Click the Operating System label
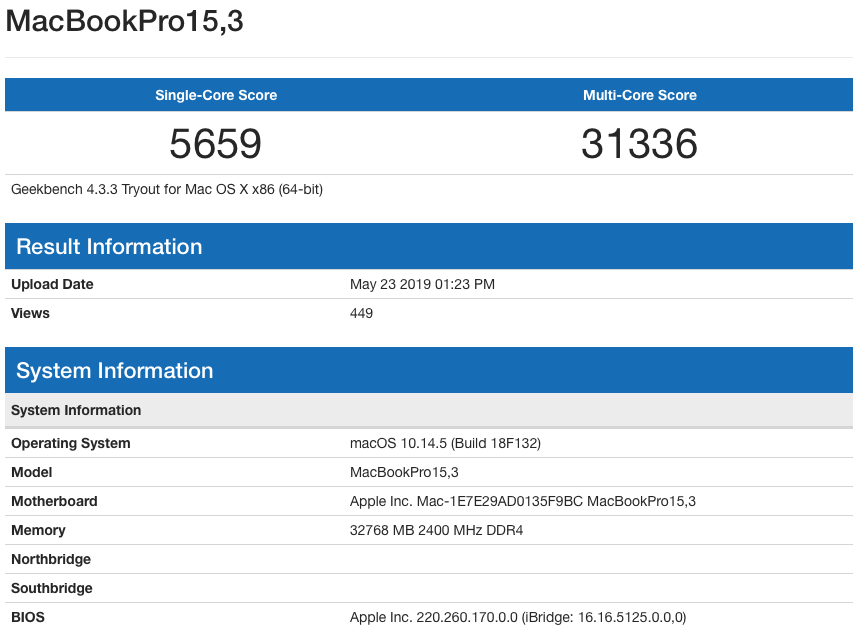Viewport: 859px width, 641px height. 71,443
